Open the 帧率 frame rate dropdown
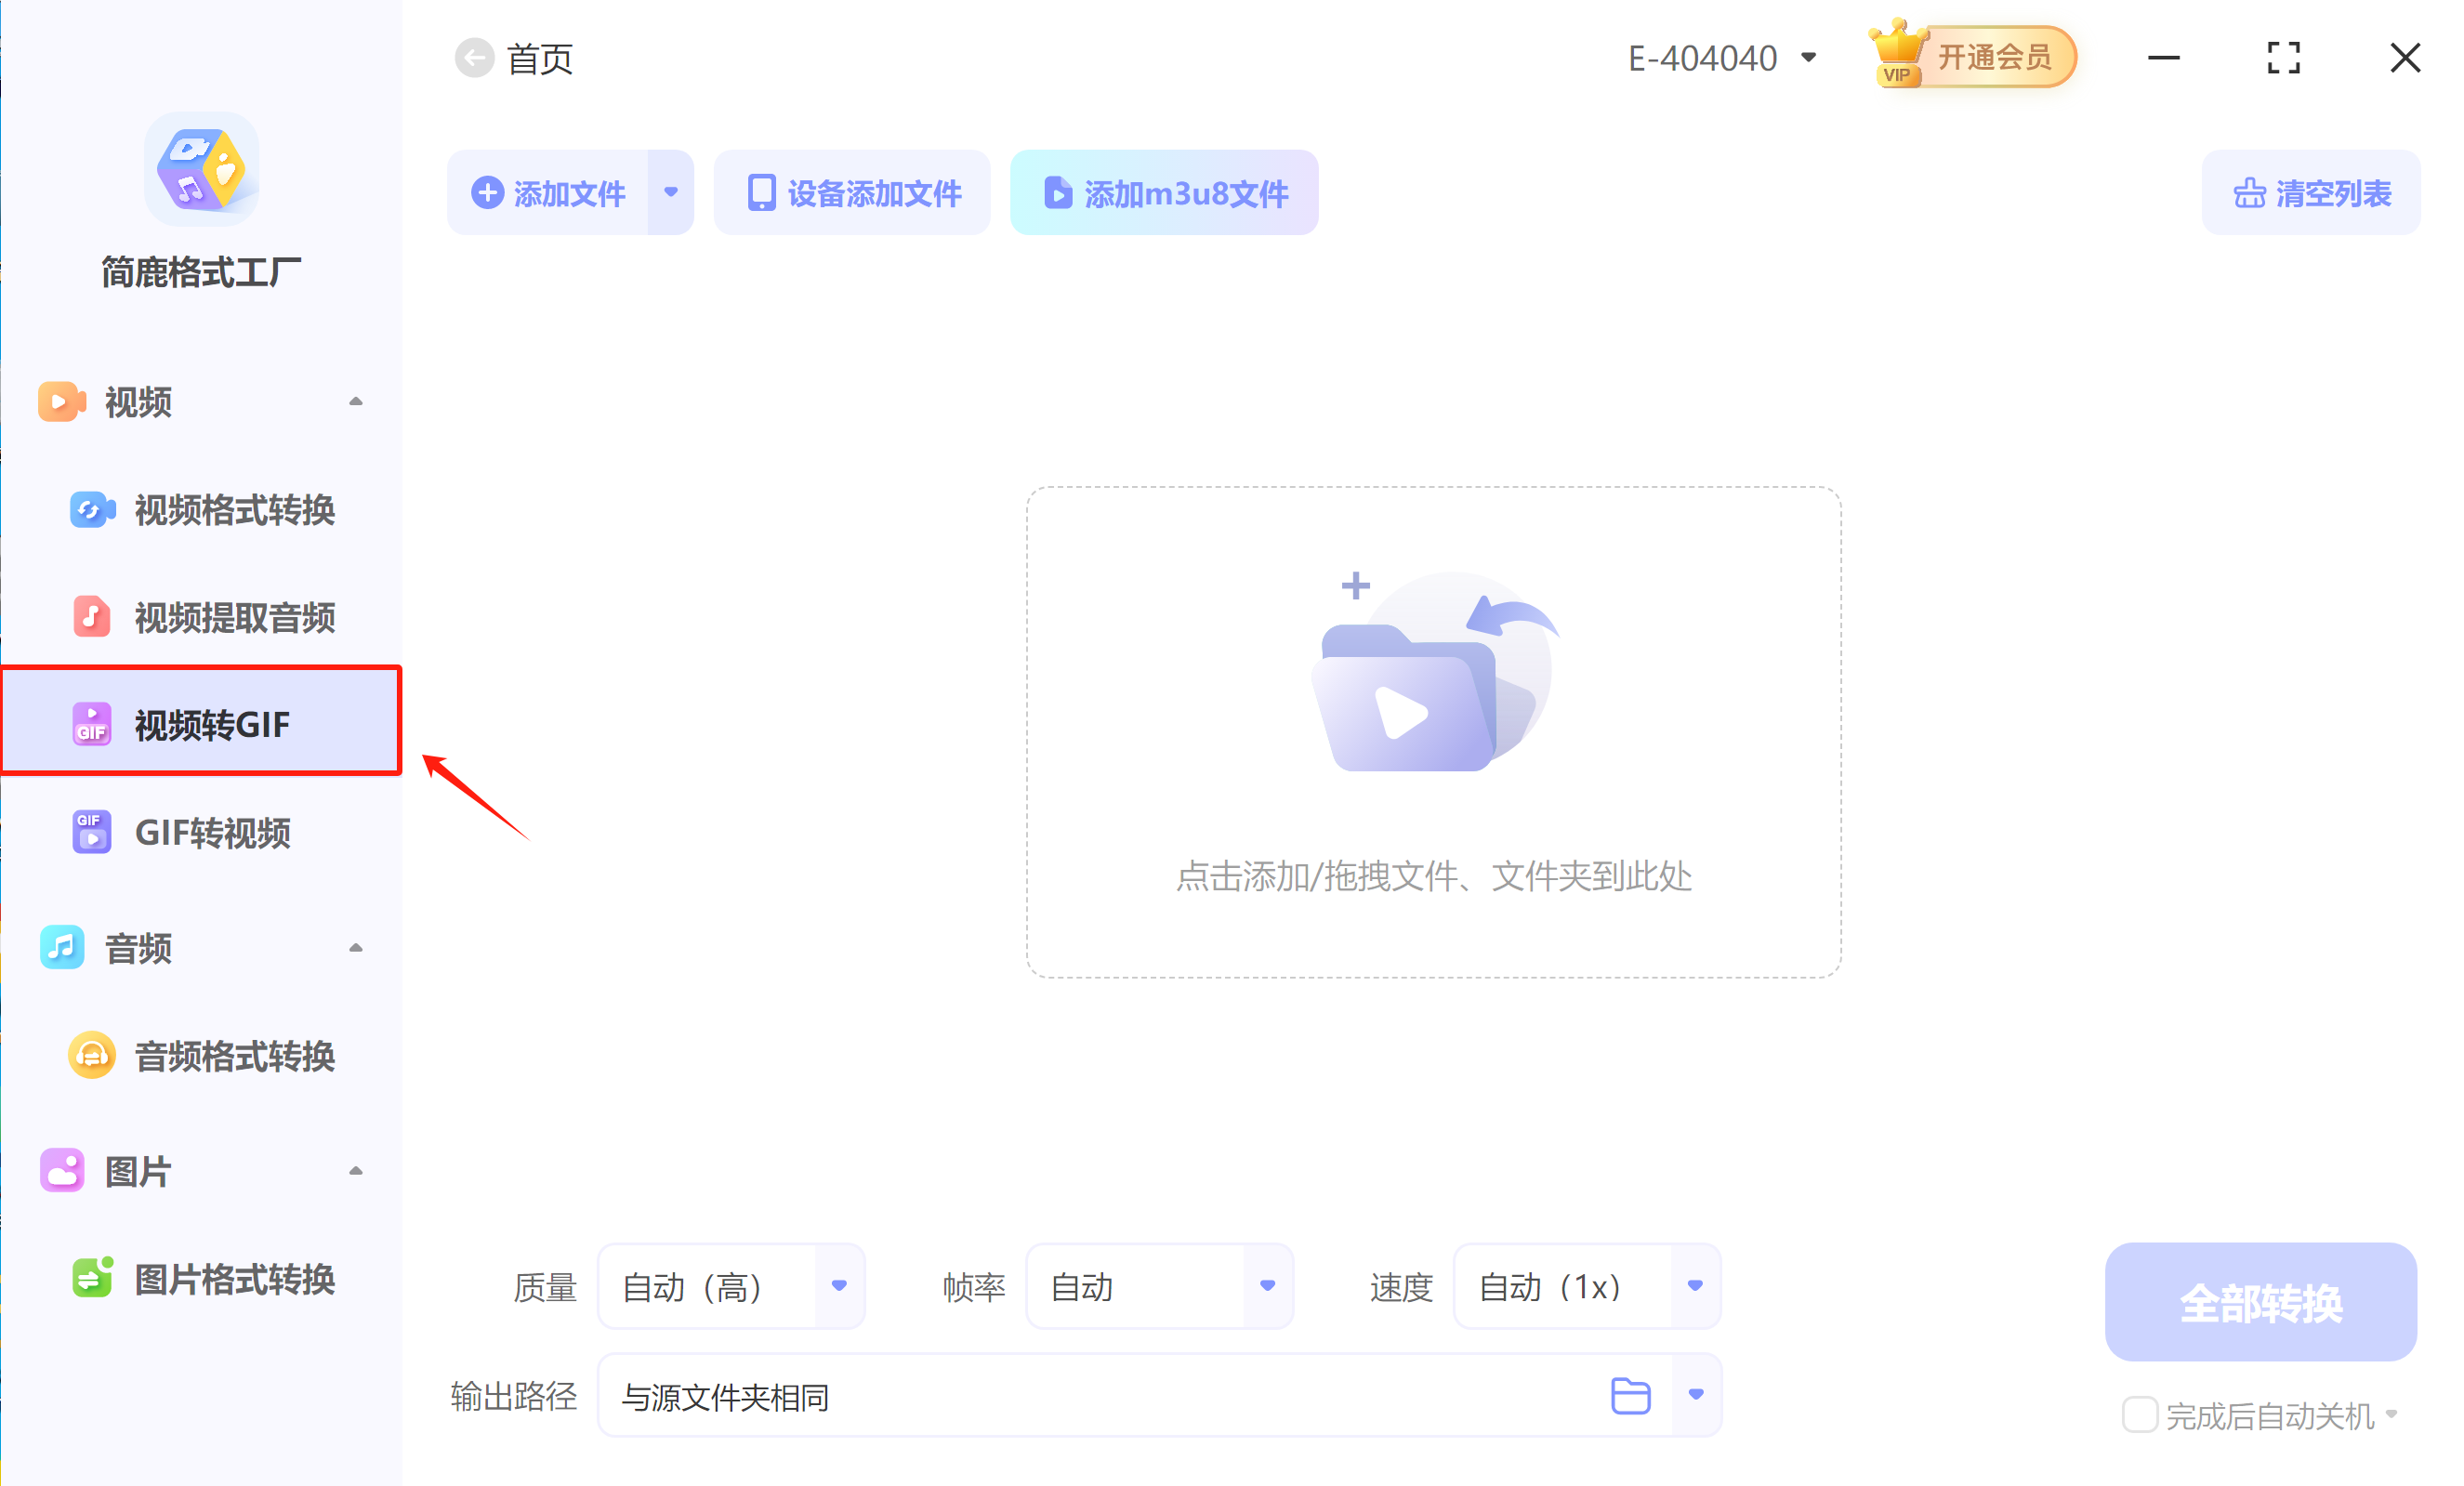 point(1266,1287)
